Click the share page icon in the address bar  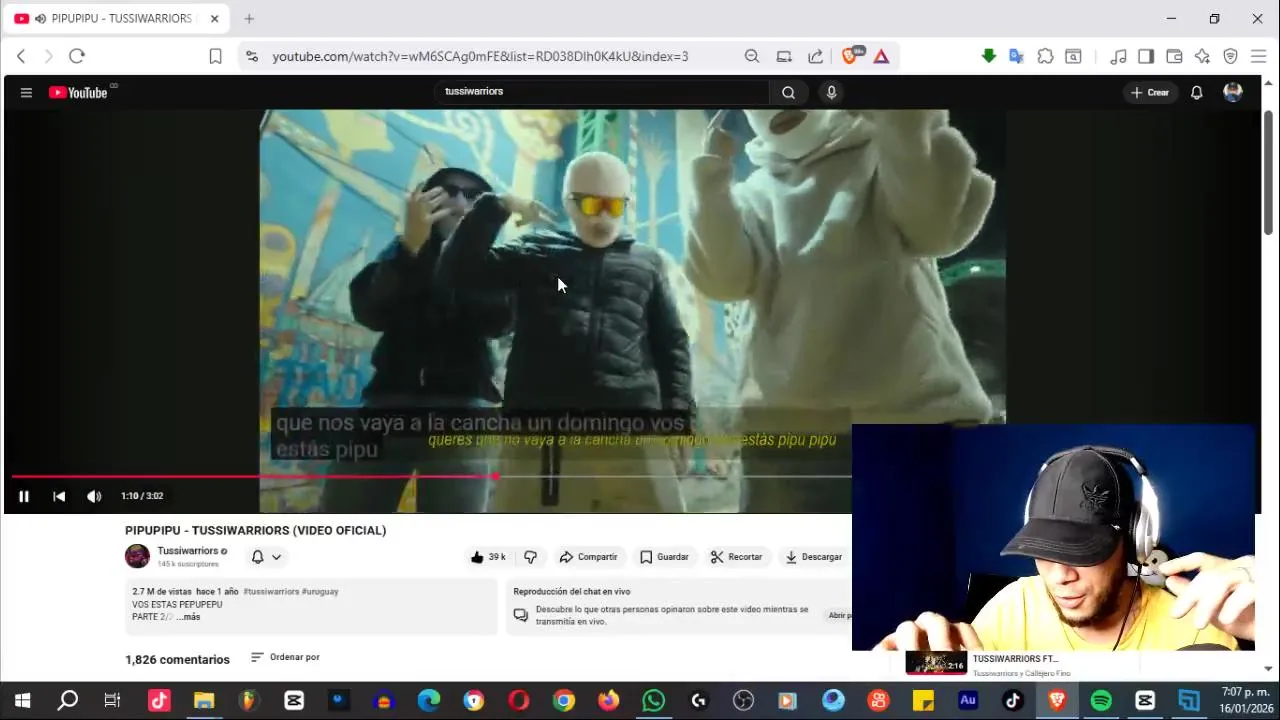(816, 56)
